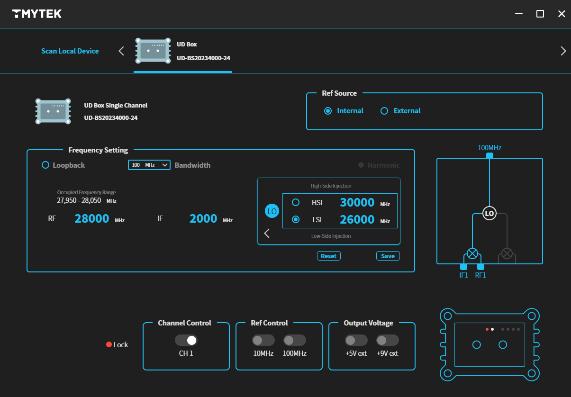
Task: Click the blue LO circle icon in injection panel
Action: [x=272, y=211]
